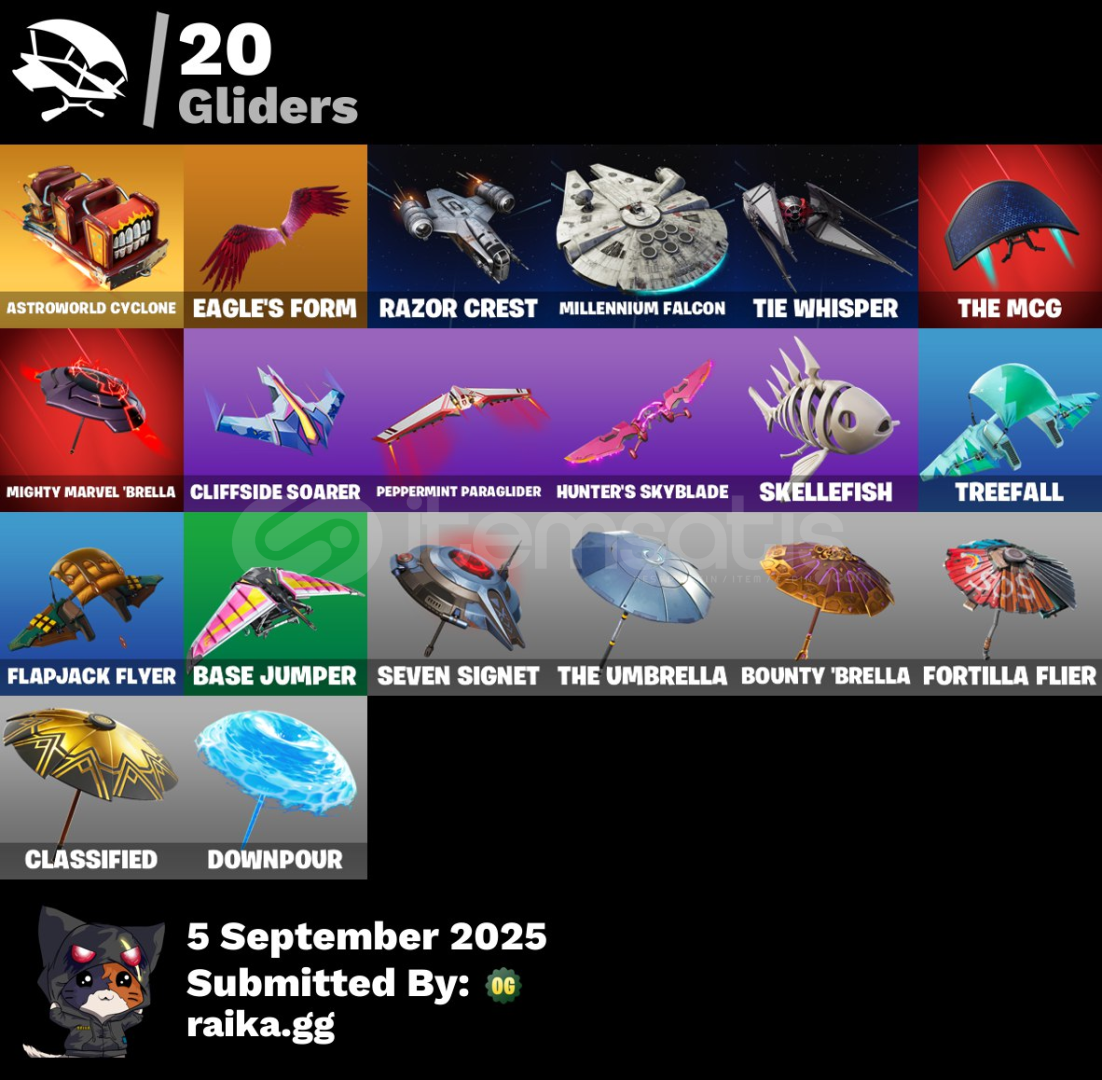Click the glider icon beside 20 Gliders
The width and height of the screenshot is (1102, 1080).
pos(70,69)
